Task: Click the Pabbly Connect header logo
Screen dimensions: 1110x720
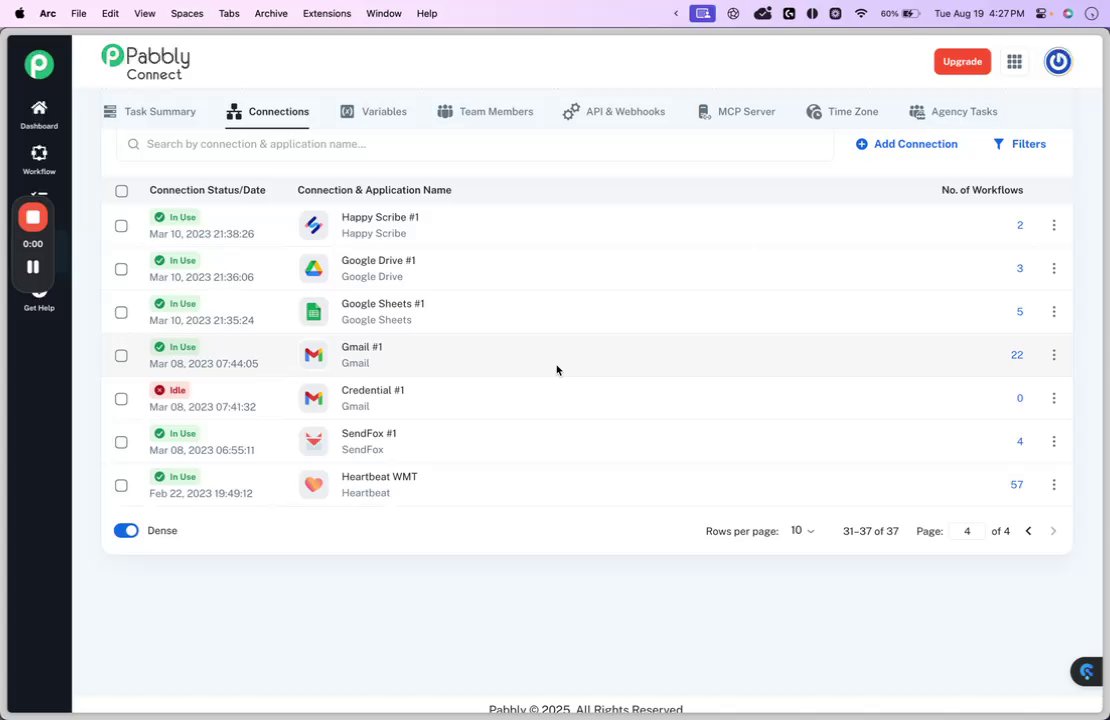Action: (x=145, y=62)
